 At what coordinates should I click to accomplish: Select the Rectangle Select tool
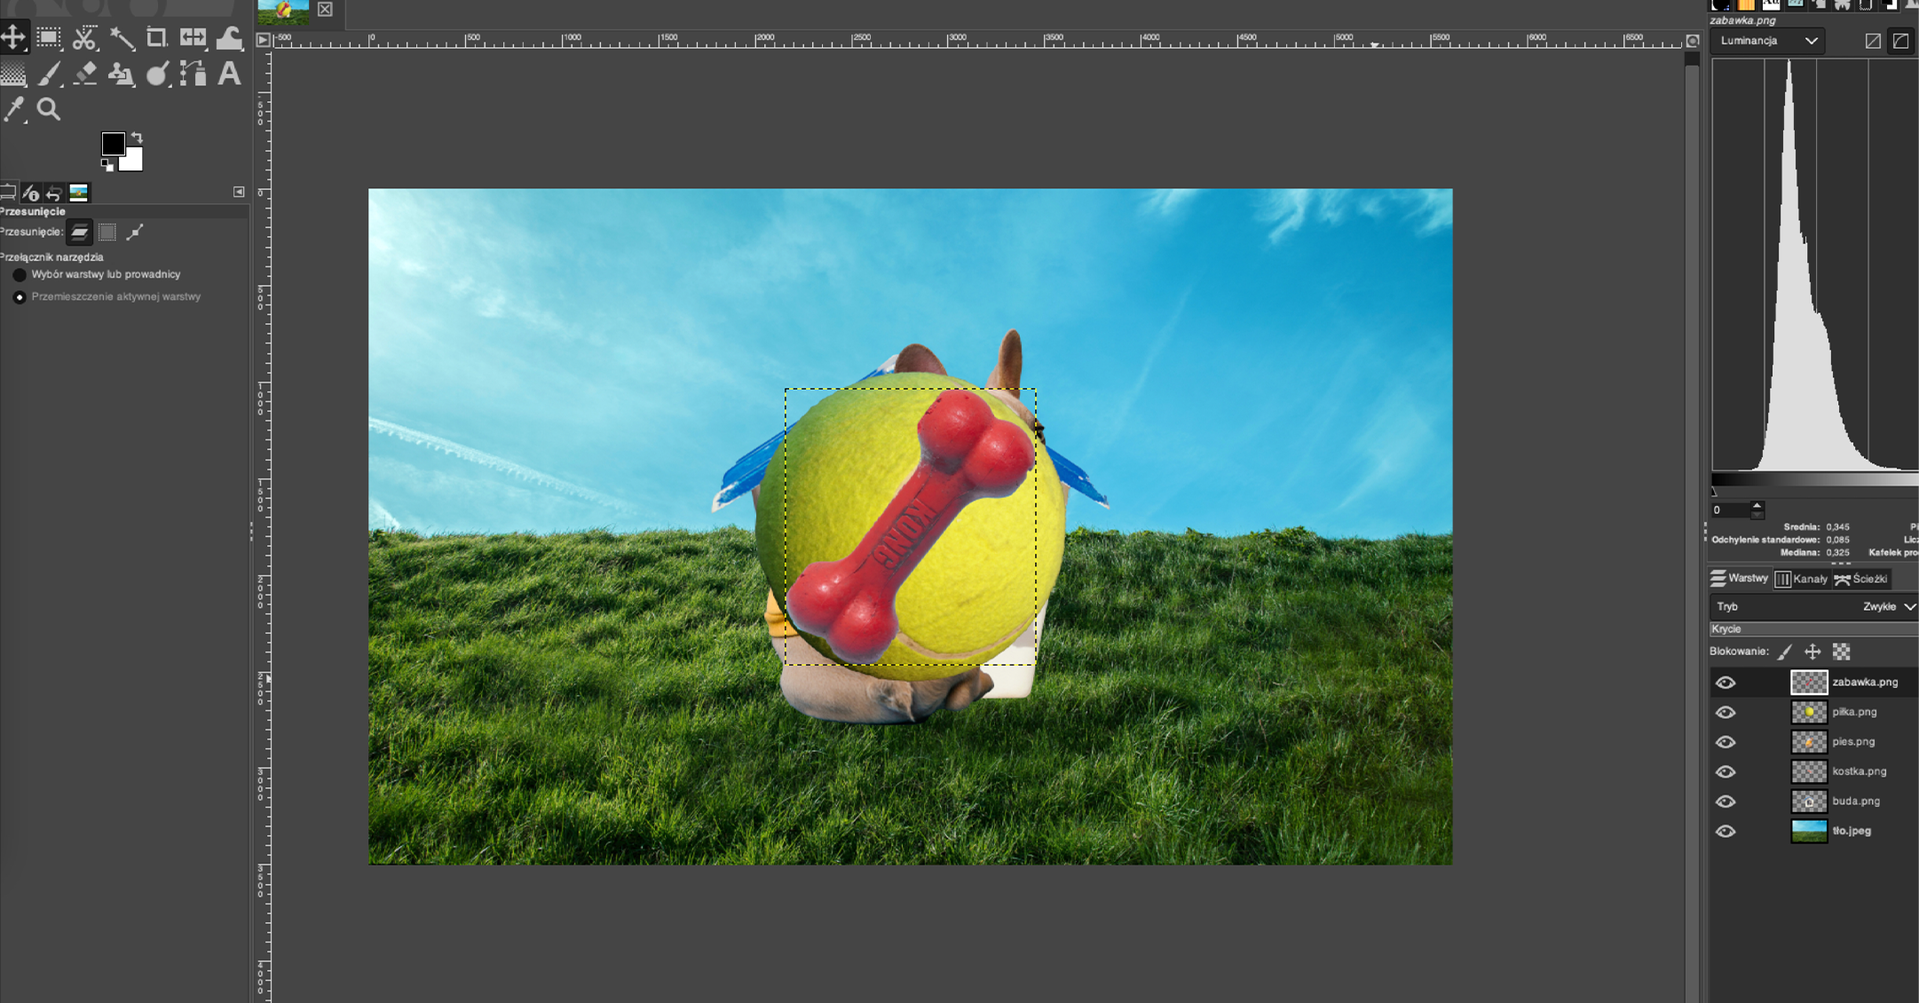pyautogui.click(x=48, y=38)
